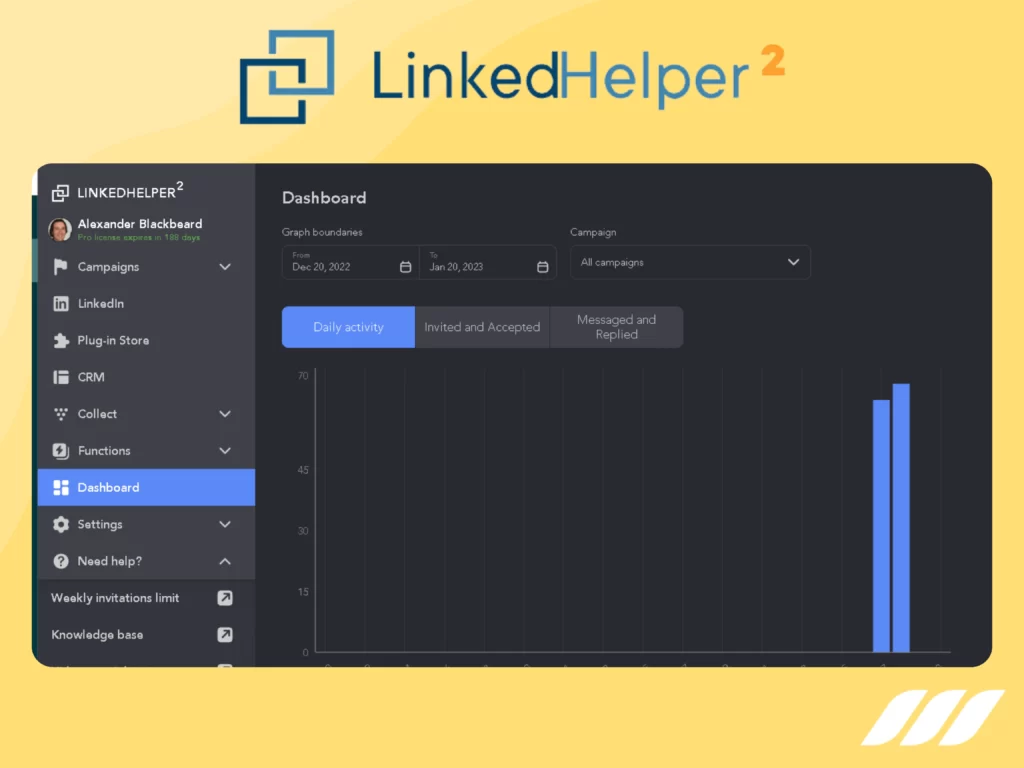Click the shorter blue bar in chart
This screenshot has height=768, width=1024.
click(x=882, y=526)
